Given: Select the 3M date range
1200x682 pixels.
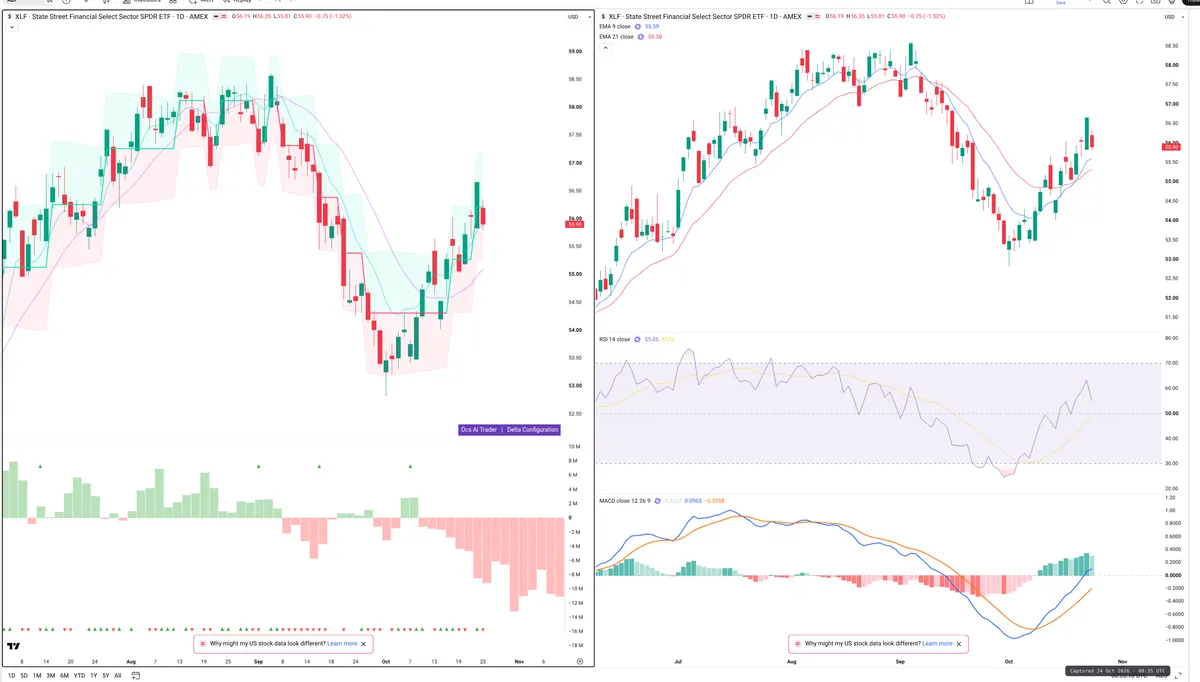Looking at the screenshot, I should [51, 676].
